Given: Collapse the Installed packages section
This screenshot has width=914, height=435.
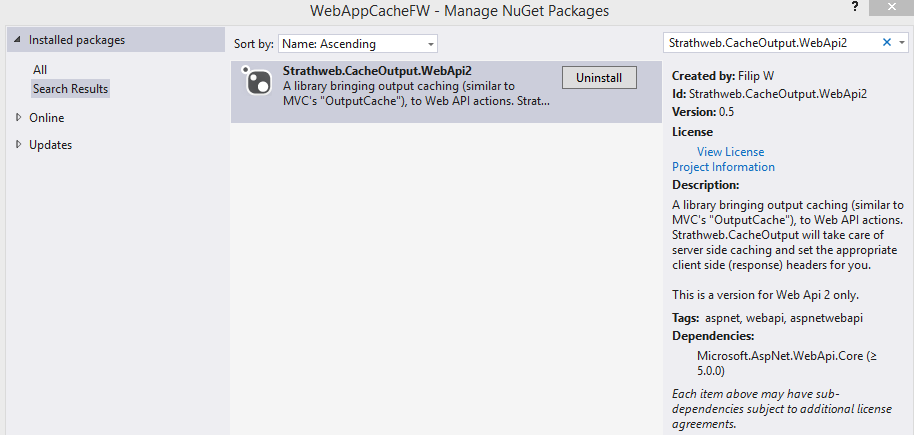Looking at the screenshot, I should [17, 40].
